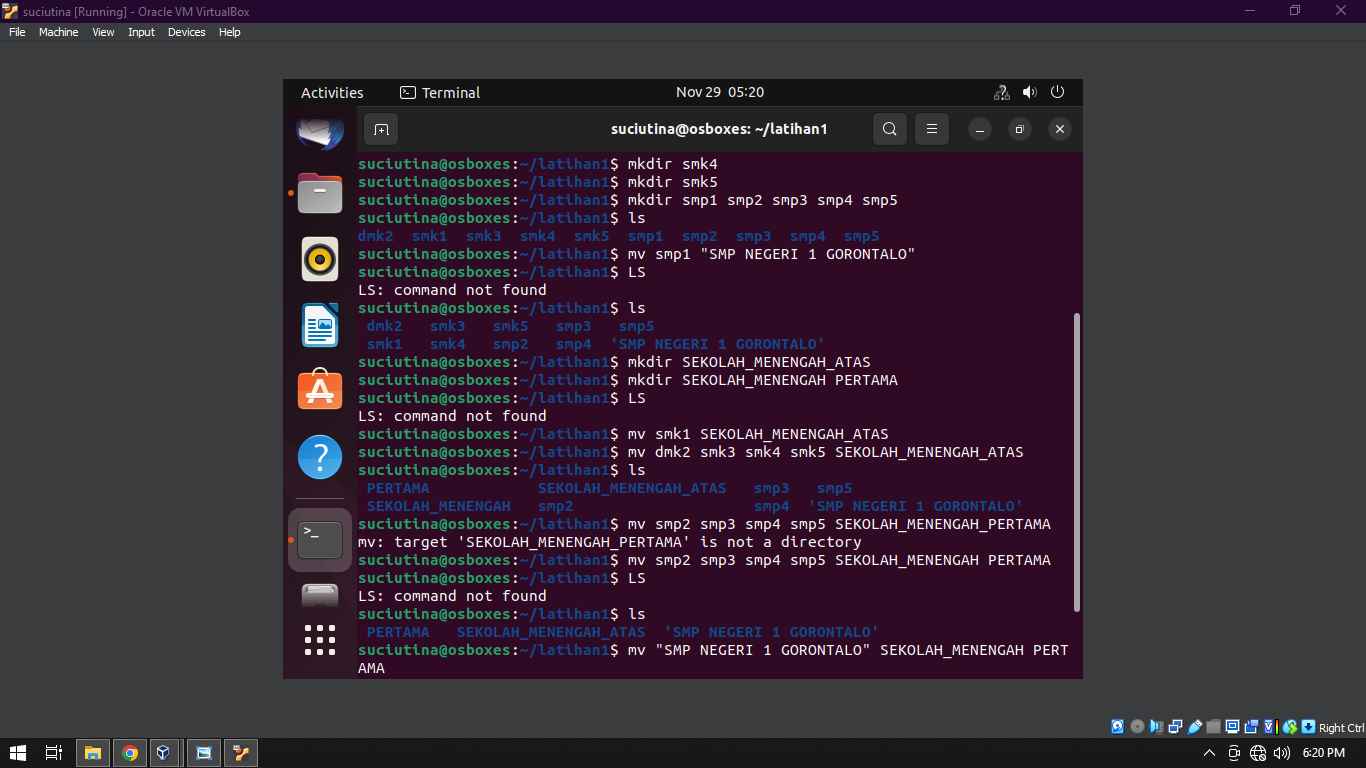Click the error 'is not a directory' line
Screen dimensions: 1366x768
tap(610, 542)
